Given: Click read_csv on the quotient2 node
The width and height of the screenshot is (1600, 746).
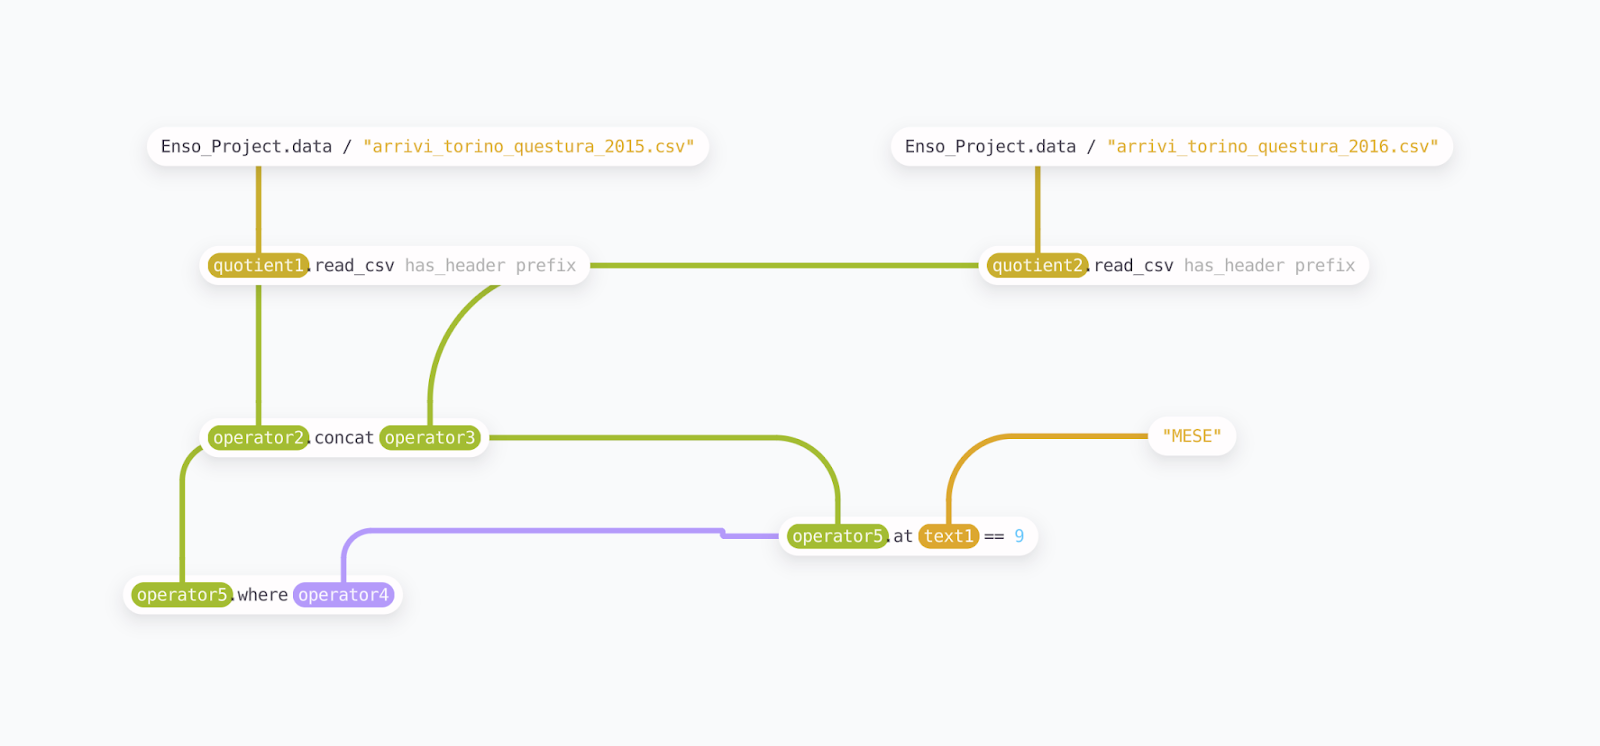Looking at the screenshot, I should coord(1134,266).
